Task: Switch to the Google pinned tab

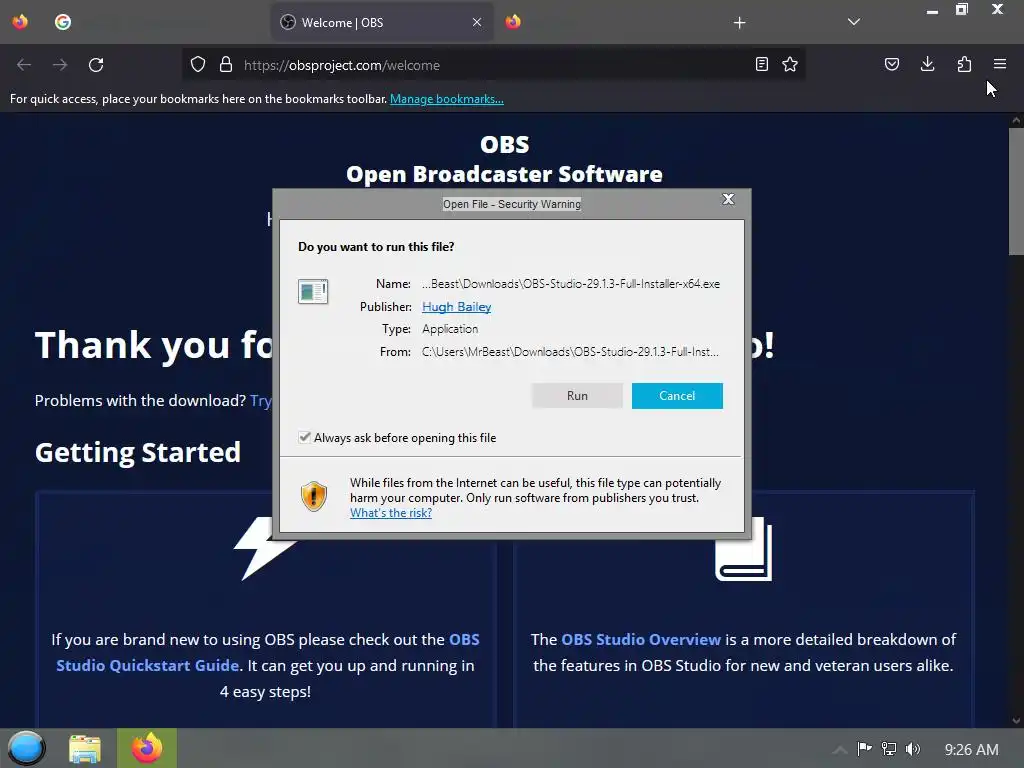Action: click(63, 22)
